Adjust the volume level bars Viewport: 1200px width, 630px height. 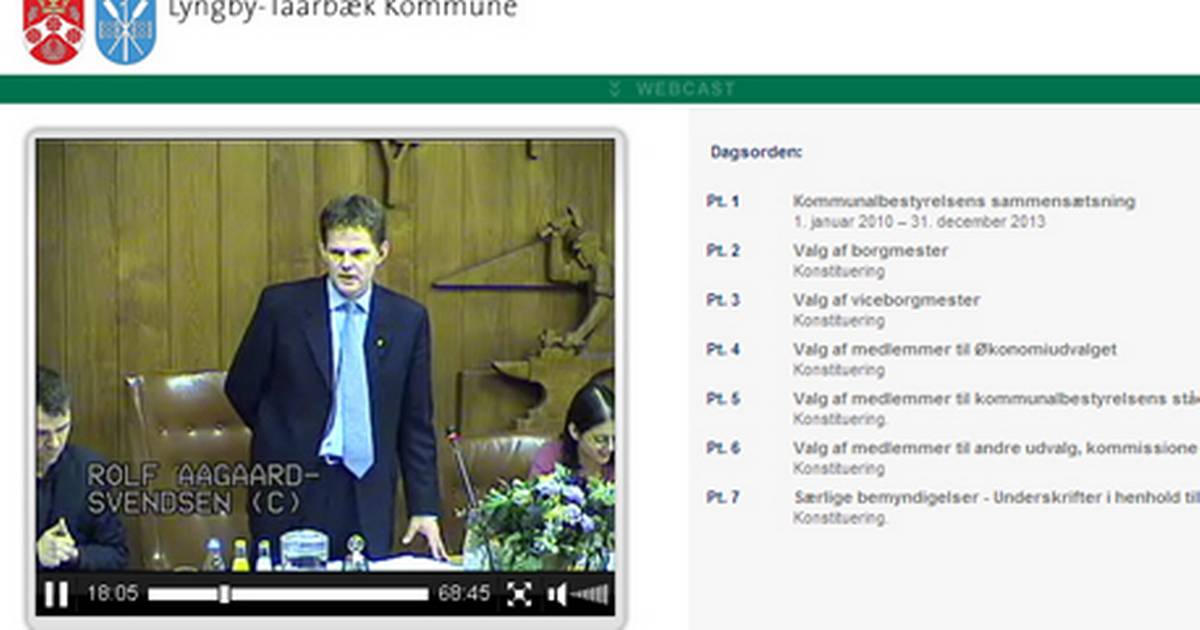(590, 595)
